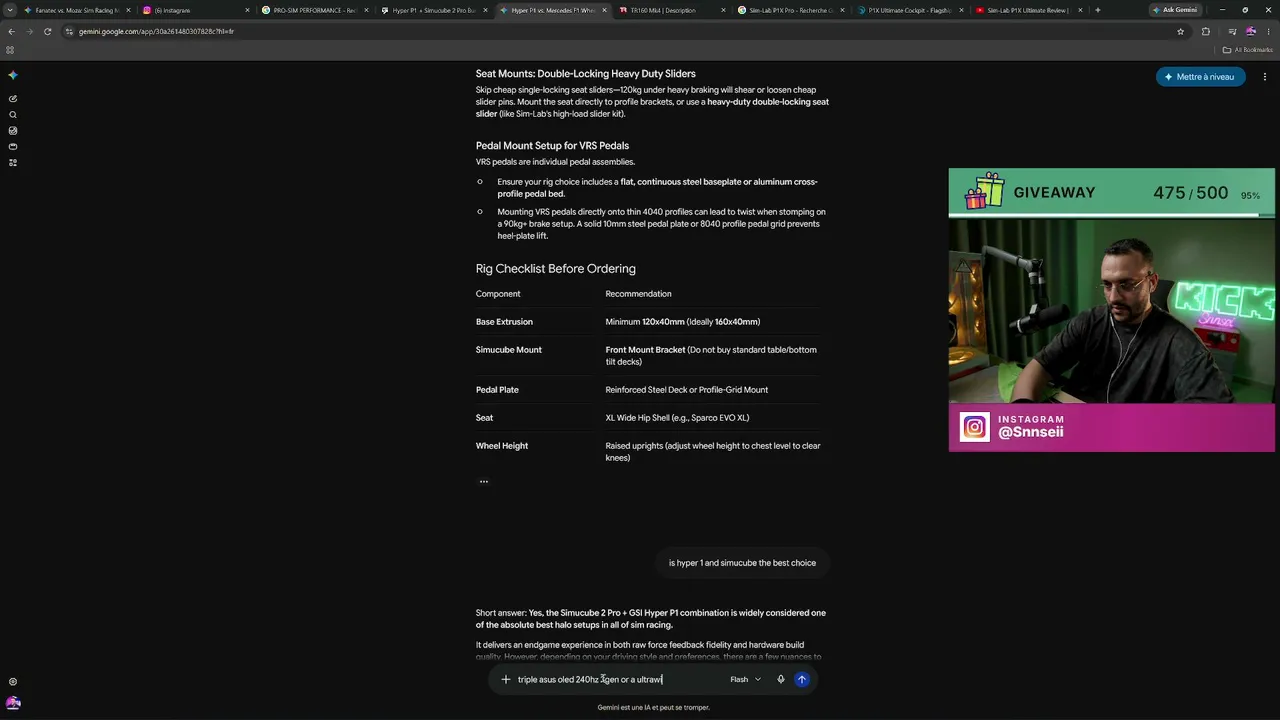The width and height of the screenshot is (1280, 720).
Task: Open the apps grid in the bookmarks bar
Action: 11,50
